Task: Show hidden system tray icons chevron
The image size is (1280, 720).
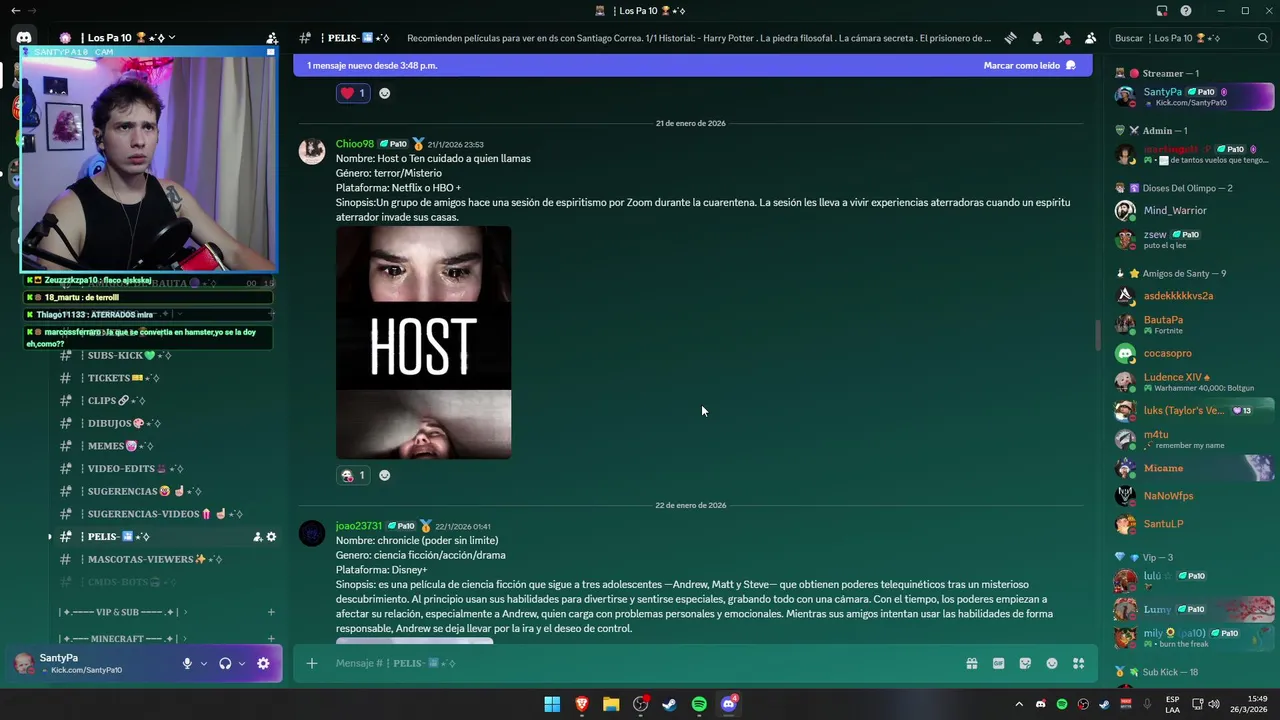Action: (x=1019, y=704)
